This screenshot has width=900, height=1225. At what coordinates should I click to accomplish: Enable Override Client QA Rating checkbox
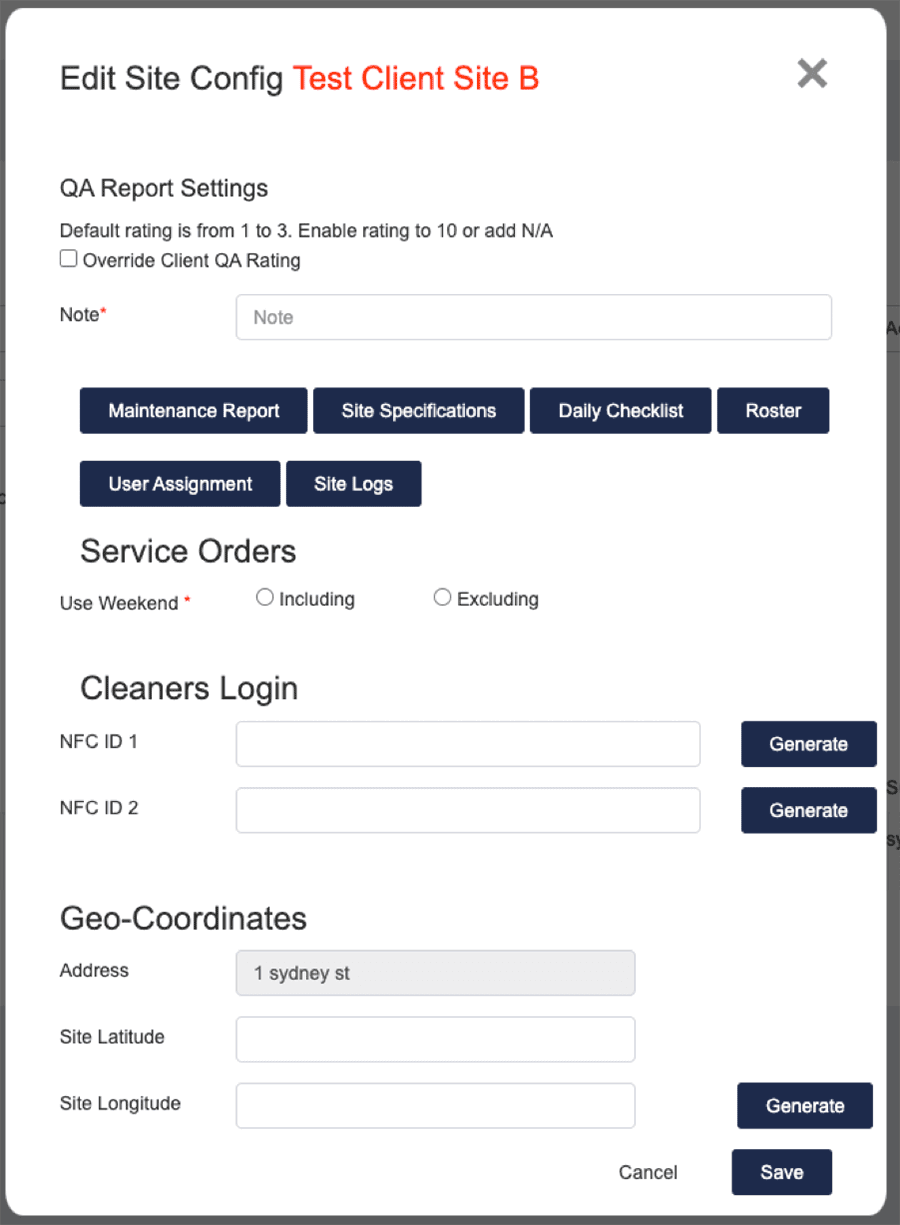pyautogui.click(x=68, y=259)
